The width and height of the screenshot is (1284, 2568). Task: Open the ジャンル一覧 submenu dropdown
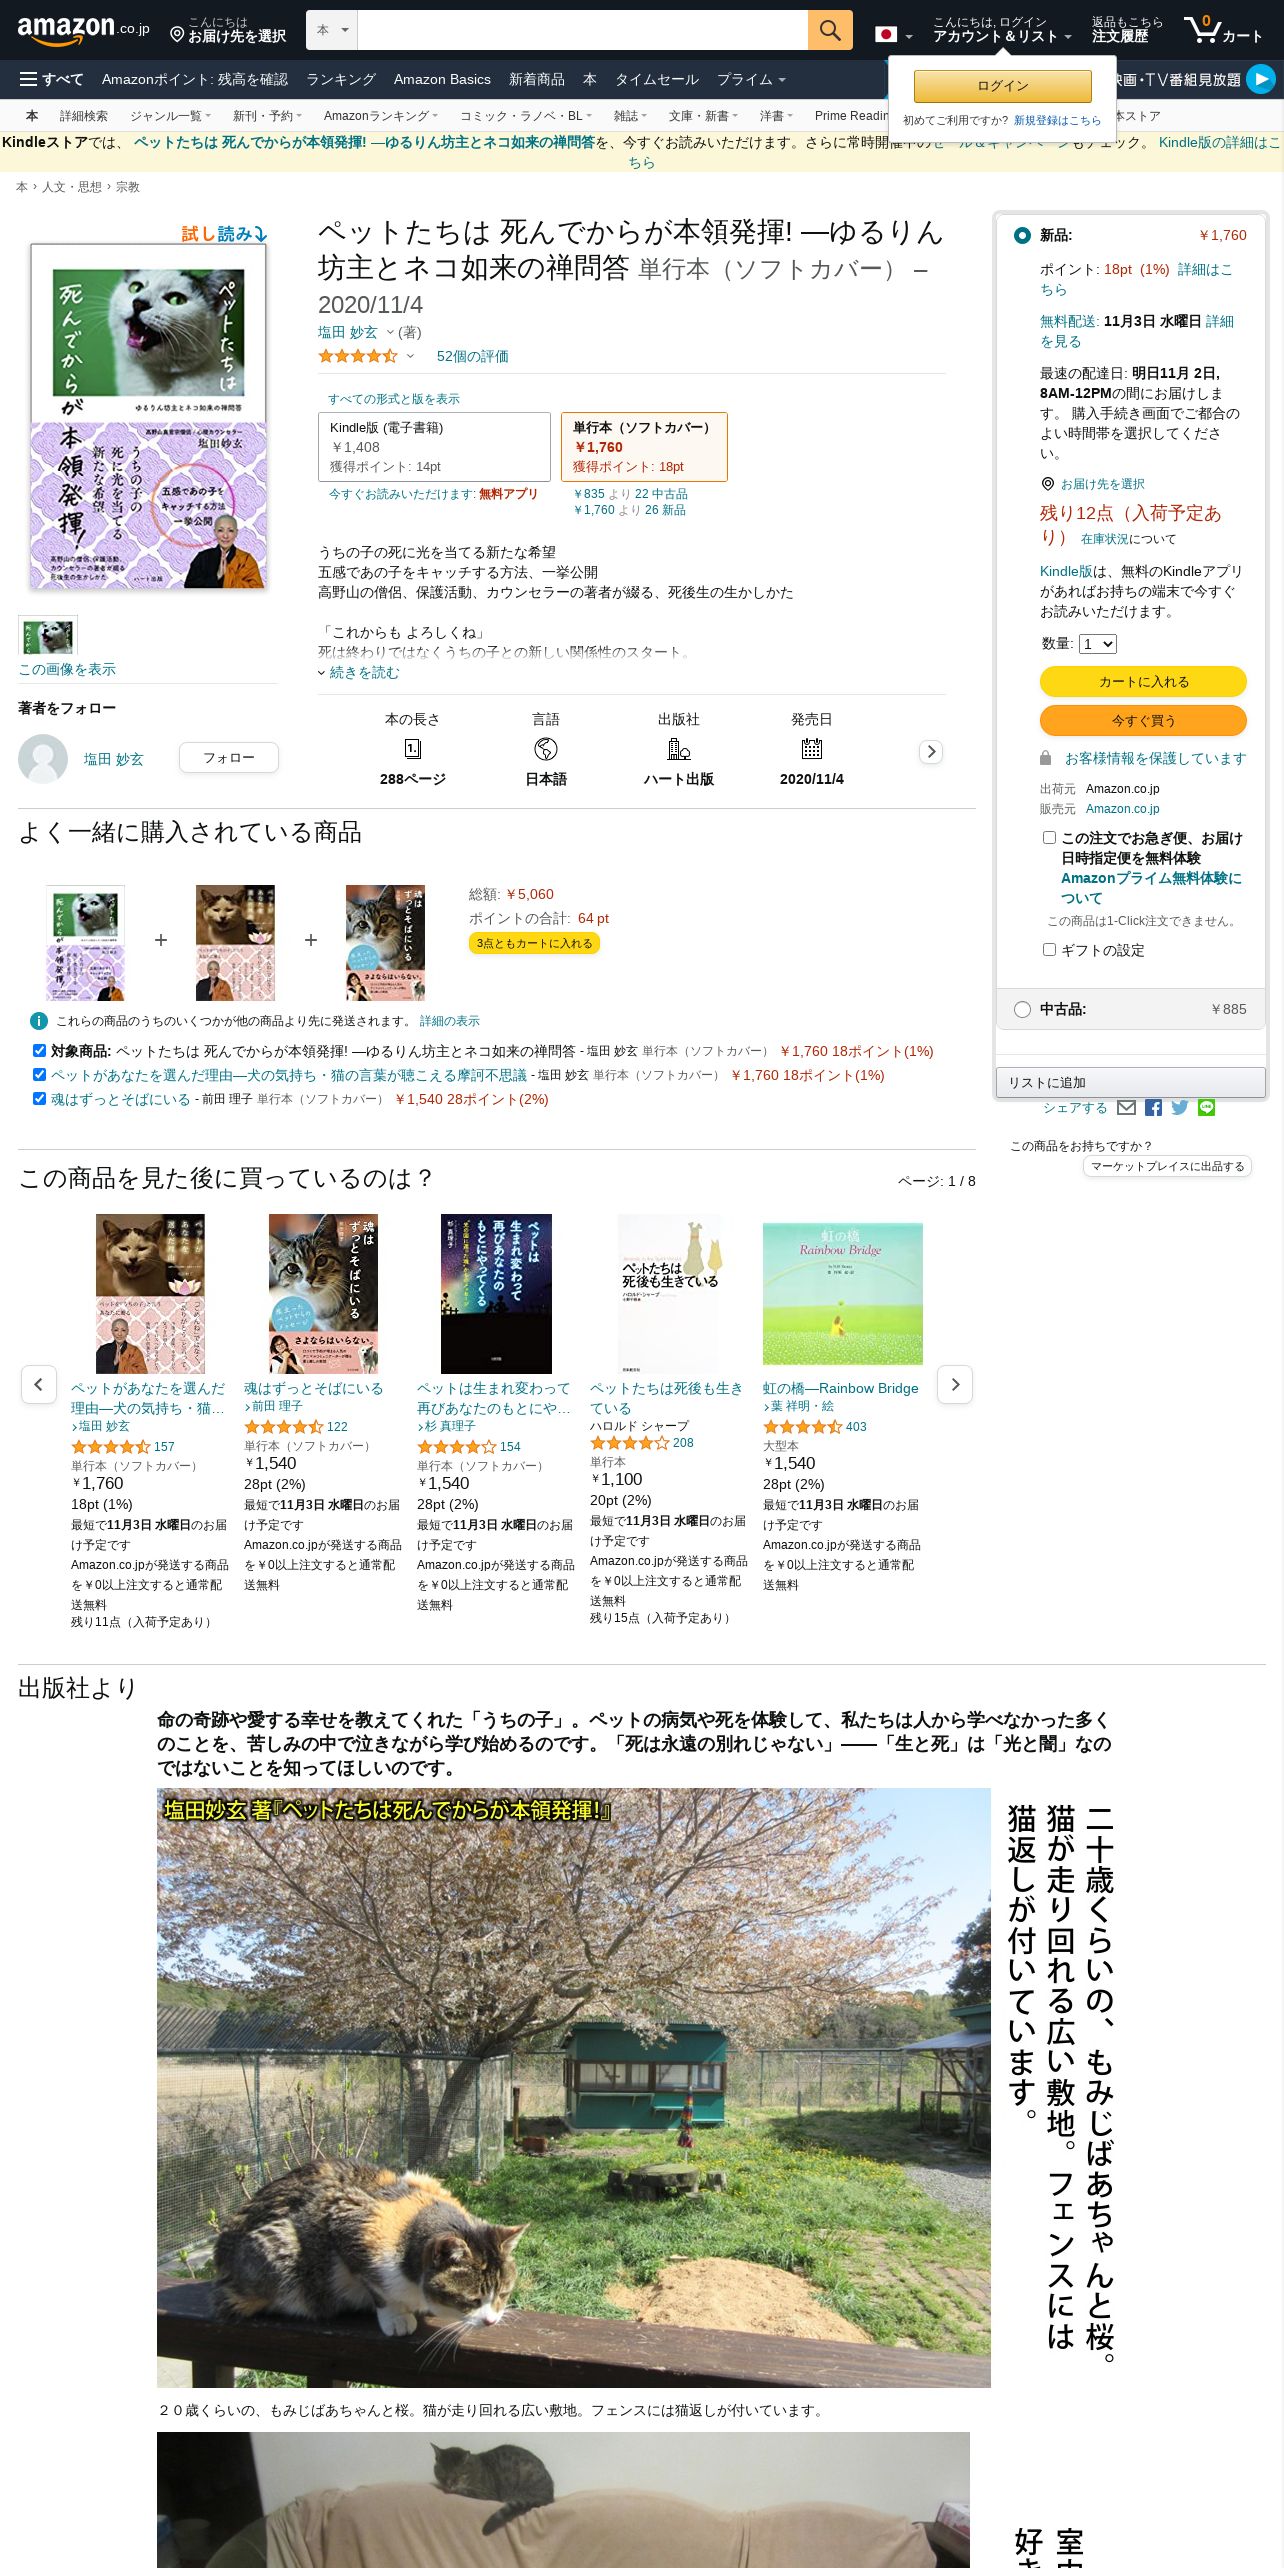(x=170, y=116)
